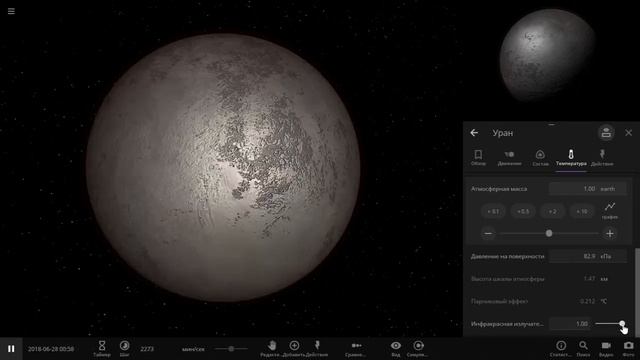
Task: Select the Температура tab
Action: coord(571,158)
